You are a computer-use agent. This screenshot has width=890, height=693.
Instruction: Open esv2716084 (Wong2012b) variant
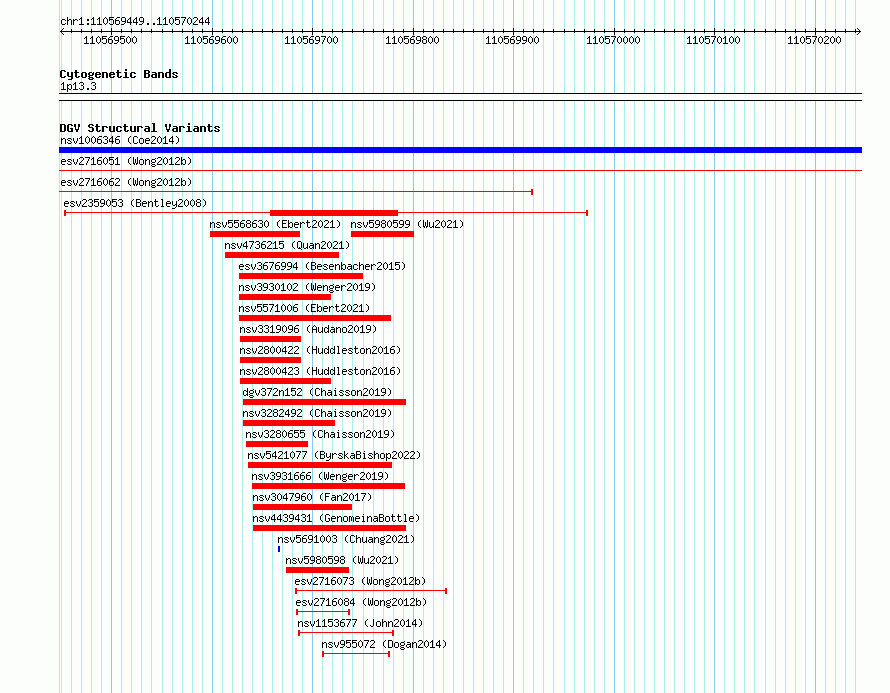coord(361,602)
